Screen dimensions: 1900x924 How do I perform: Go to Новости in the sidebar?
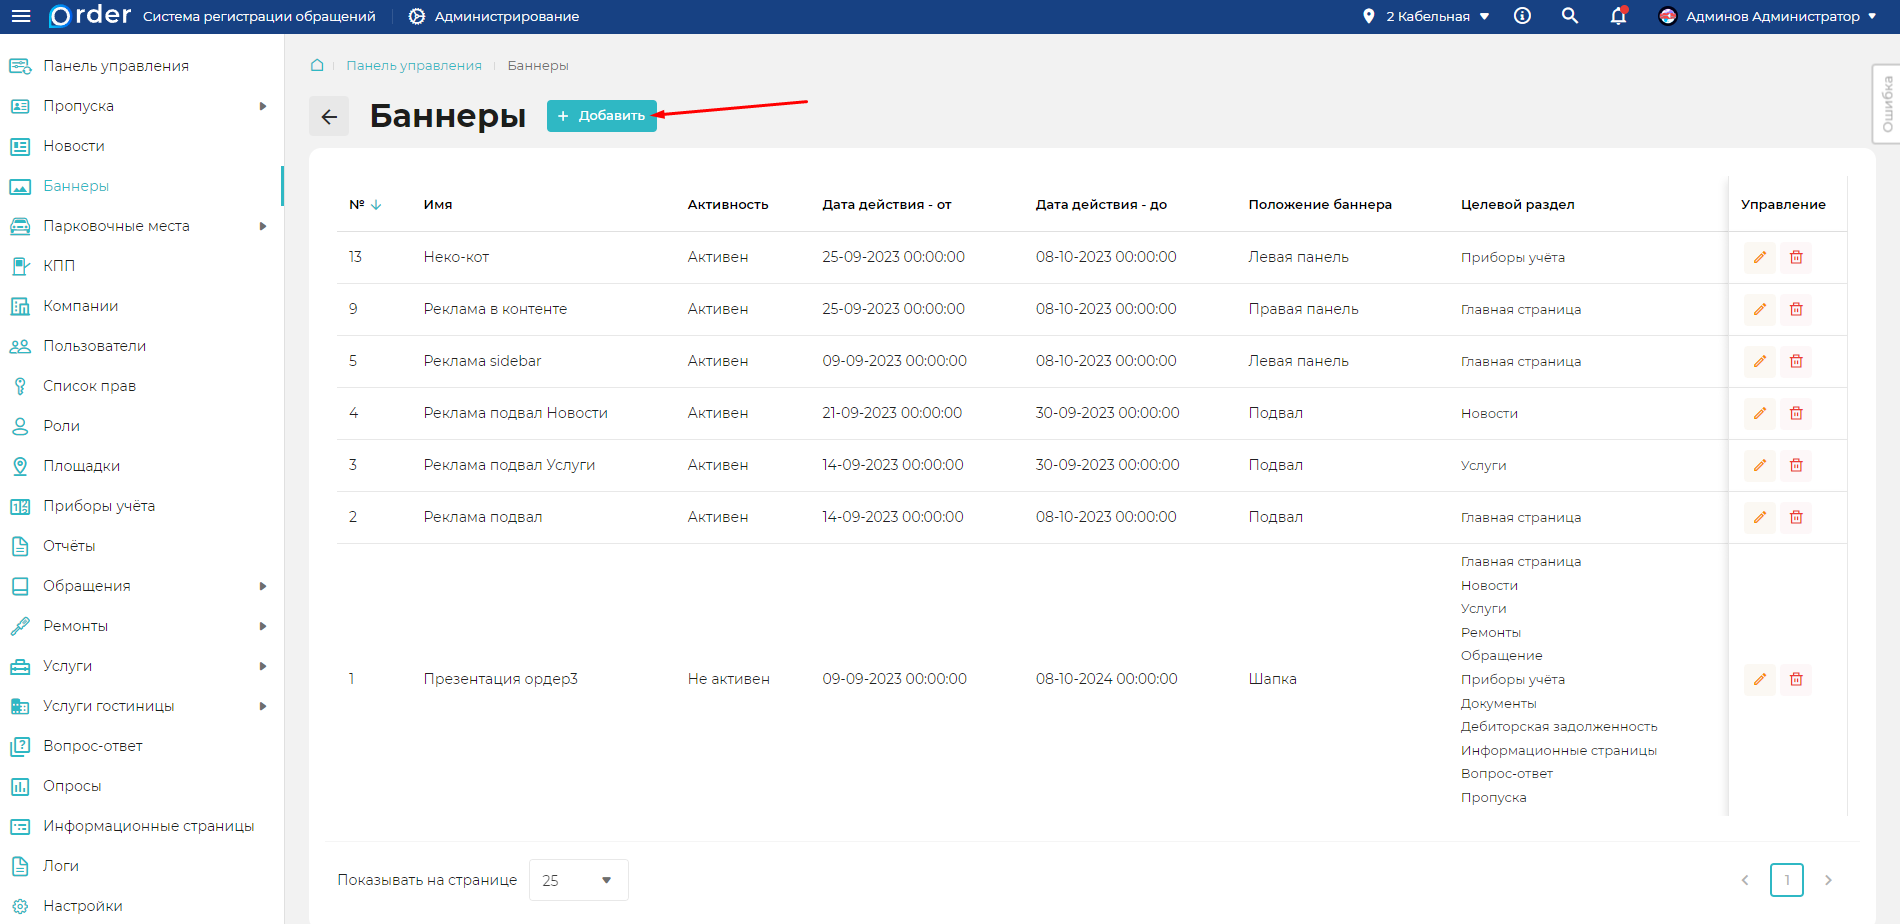pyautogui.click(x=74, y=146)
